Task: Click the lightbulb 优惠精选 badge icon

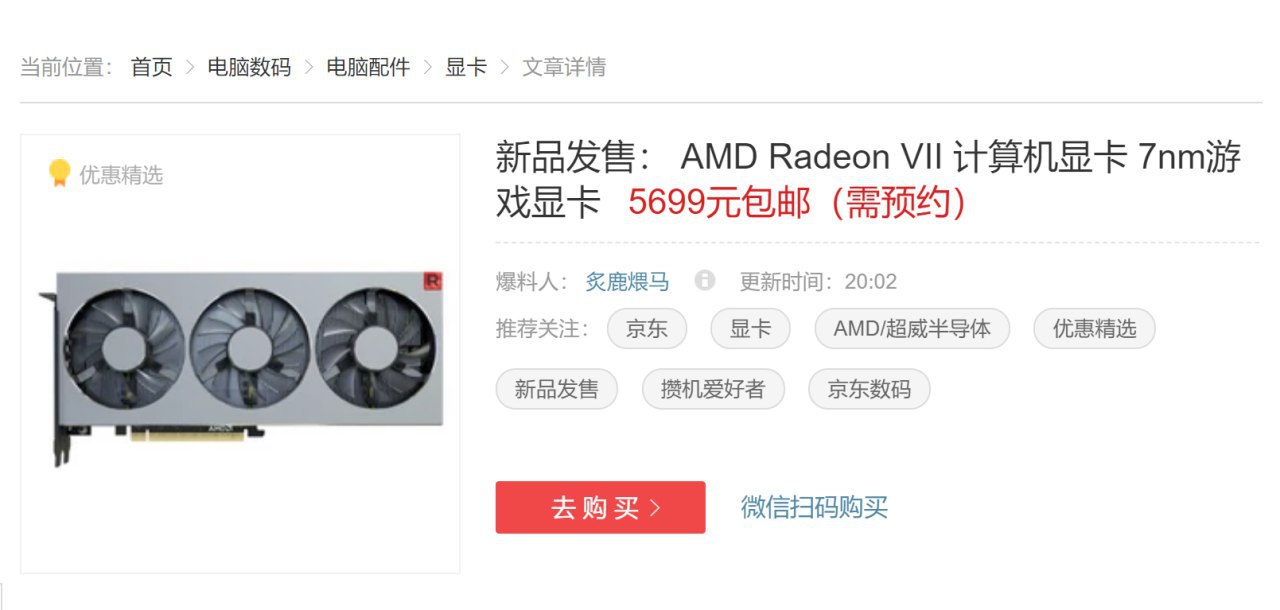Action: tap(60, 174)
